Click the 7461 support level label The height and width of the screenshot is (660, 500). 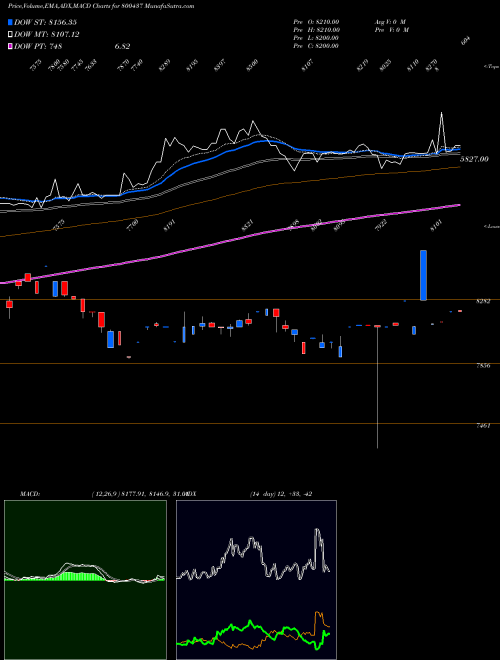[483, 426]
